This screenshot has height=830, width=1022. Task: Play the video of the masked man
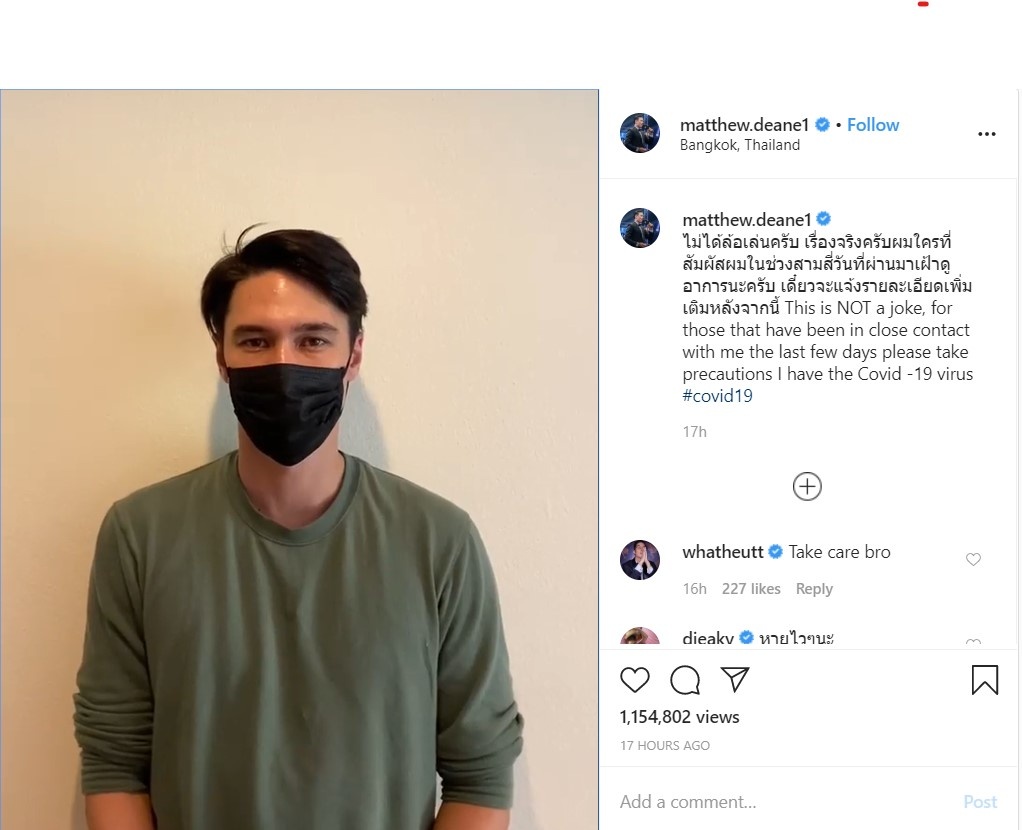click(299, 460)
